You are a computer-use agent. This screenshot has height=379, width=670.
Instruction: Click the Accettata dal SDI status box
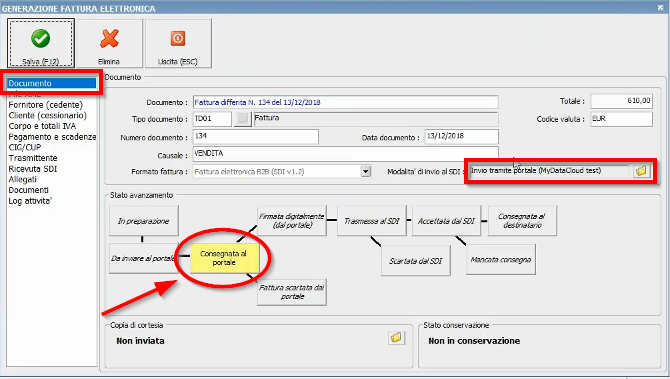click(447, 220)
